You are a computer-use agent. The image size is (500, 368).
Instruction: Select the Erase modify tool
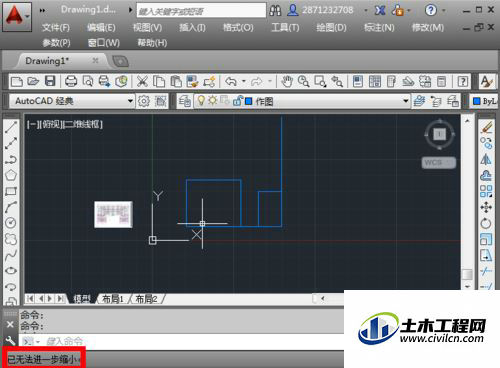coord(486,127)
